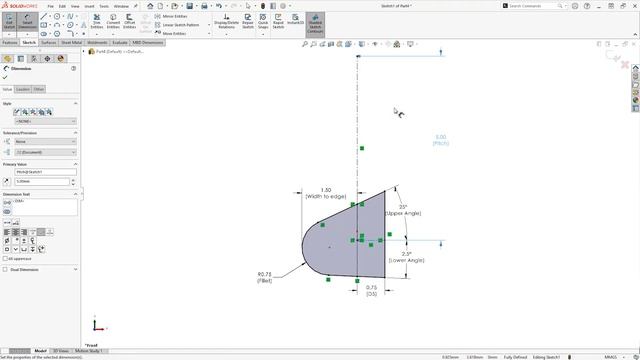Screen dimensions: 640x360
Task: Click the Convert Entities tool
Action: (113, 21)
